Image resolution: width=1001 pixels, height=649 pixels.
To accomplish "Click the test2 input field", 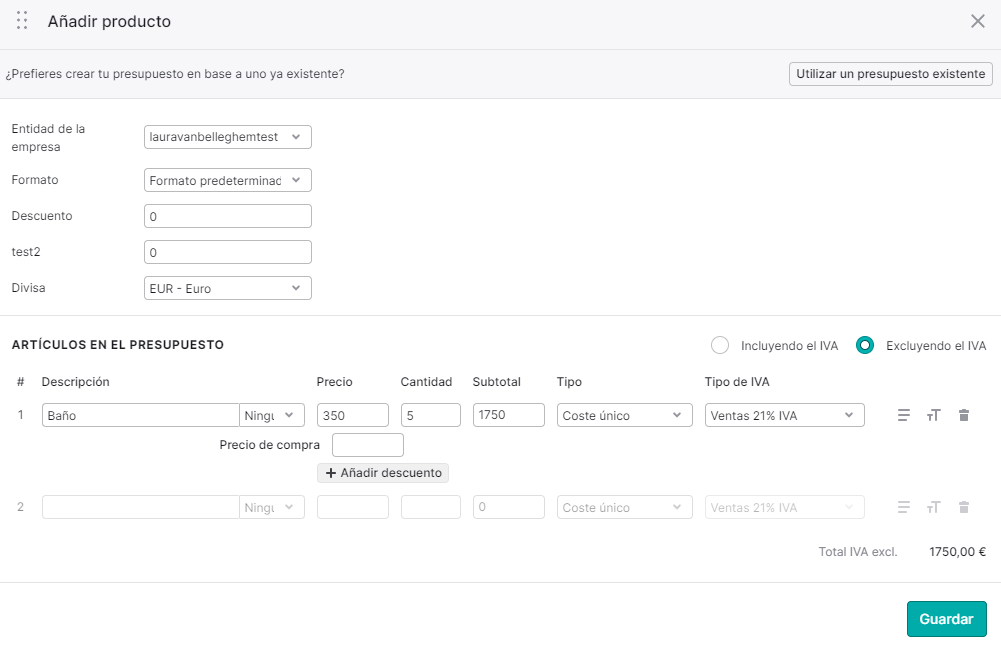I will point(228,252).
